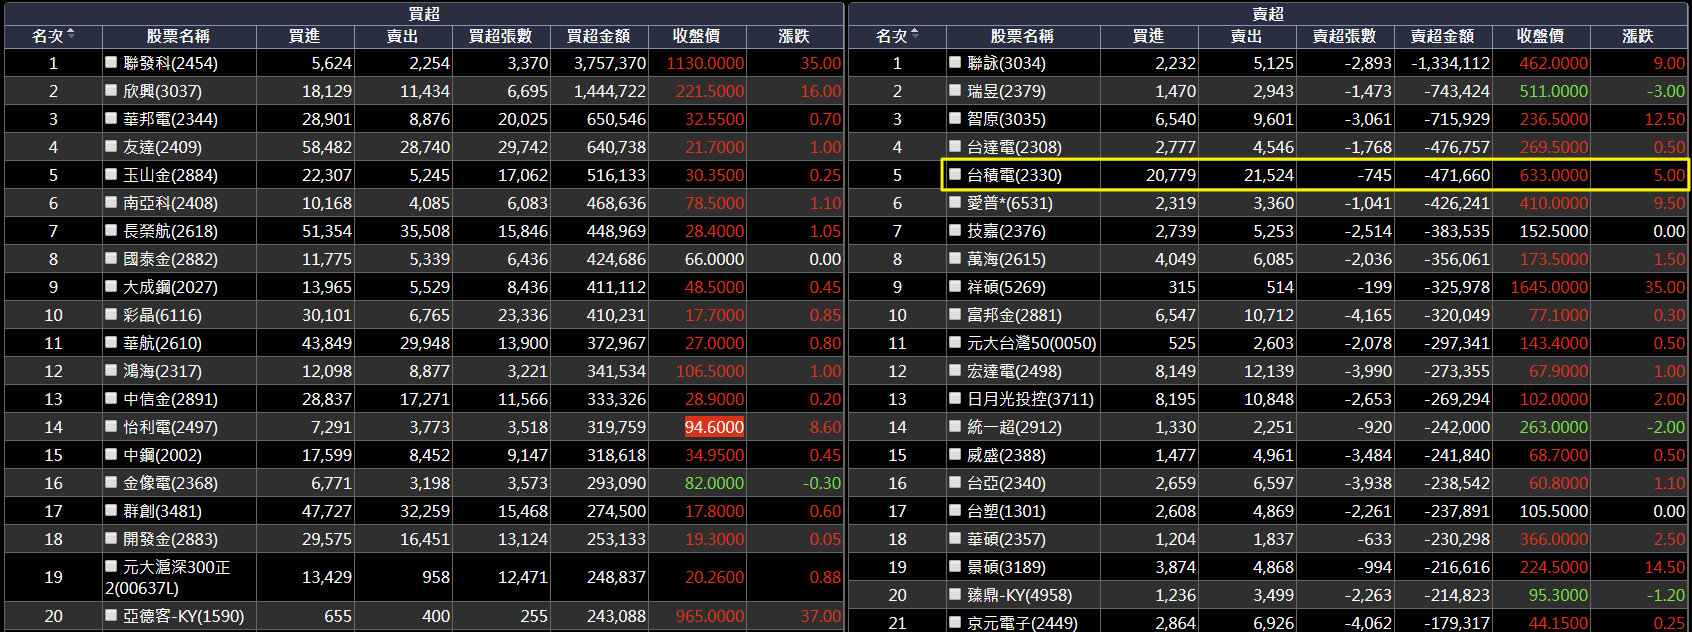Tick the checkbox for 欣興(3037)

click(x=111, y=90)
